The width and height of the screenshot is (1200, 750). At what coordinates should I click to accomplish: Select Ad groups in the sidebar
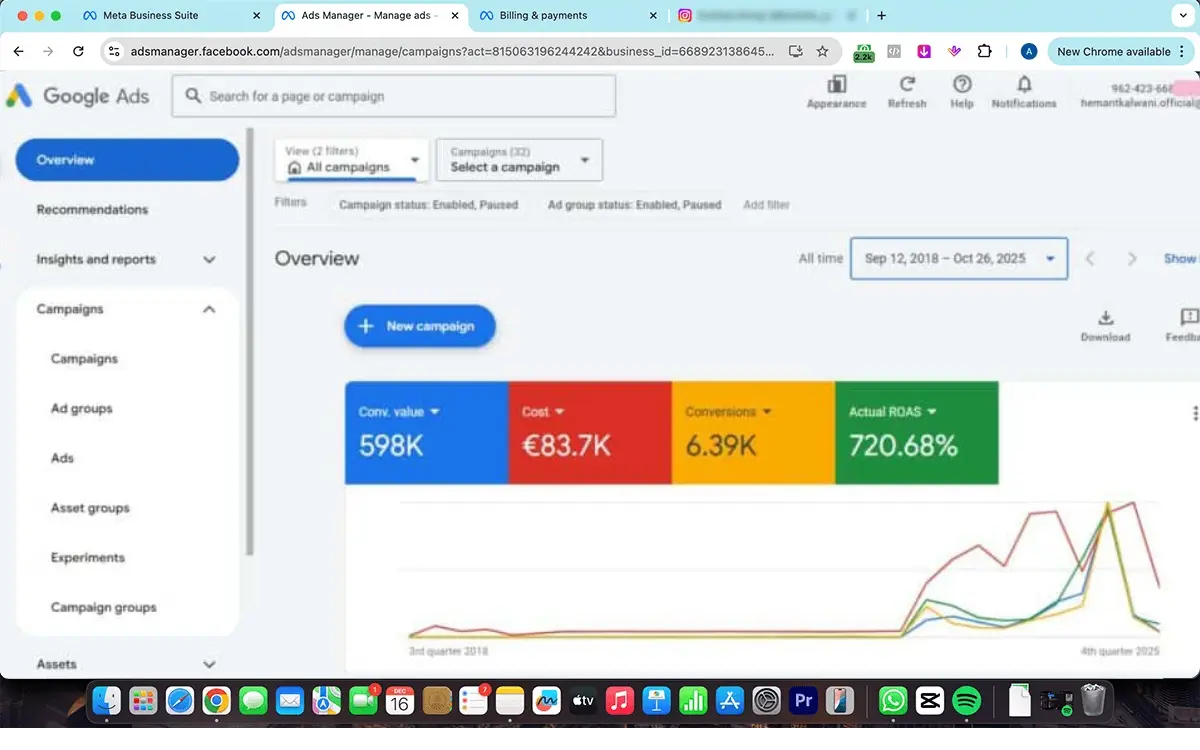(82, 409)
